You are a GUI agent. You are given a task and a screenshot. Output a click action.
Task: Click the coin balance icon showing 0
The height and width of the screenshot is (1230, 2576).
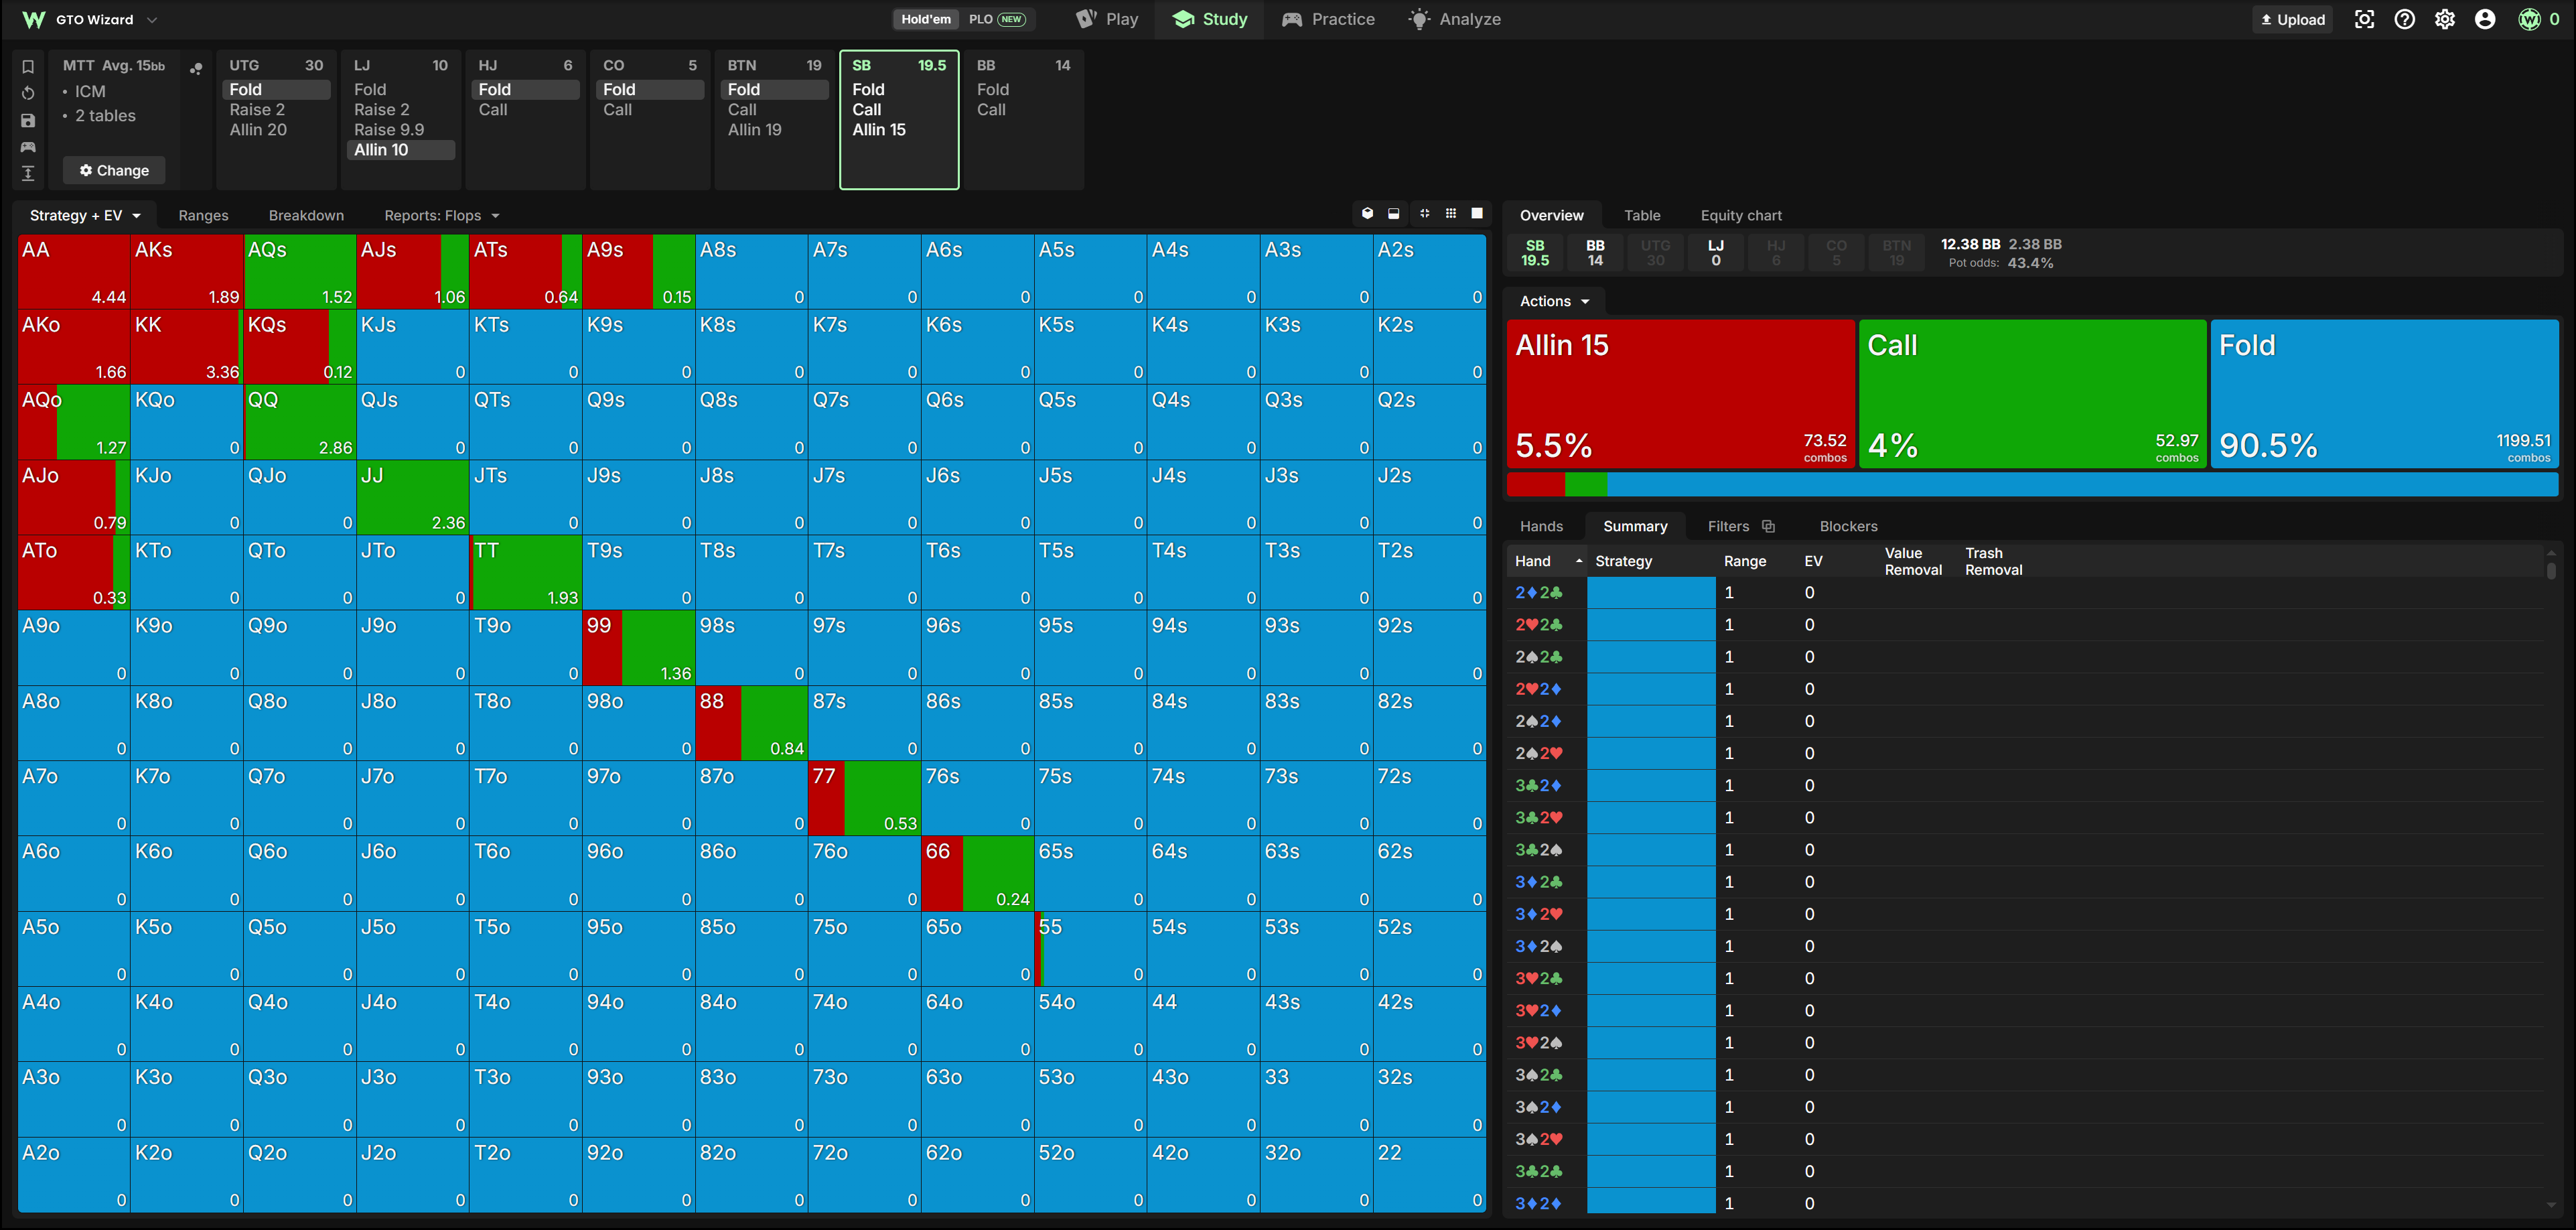(x=2529, y=19)
